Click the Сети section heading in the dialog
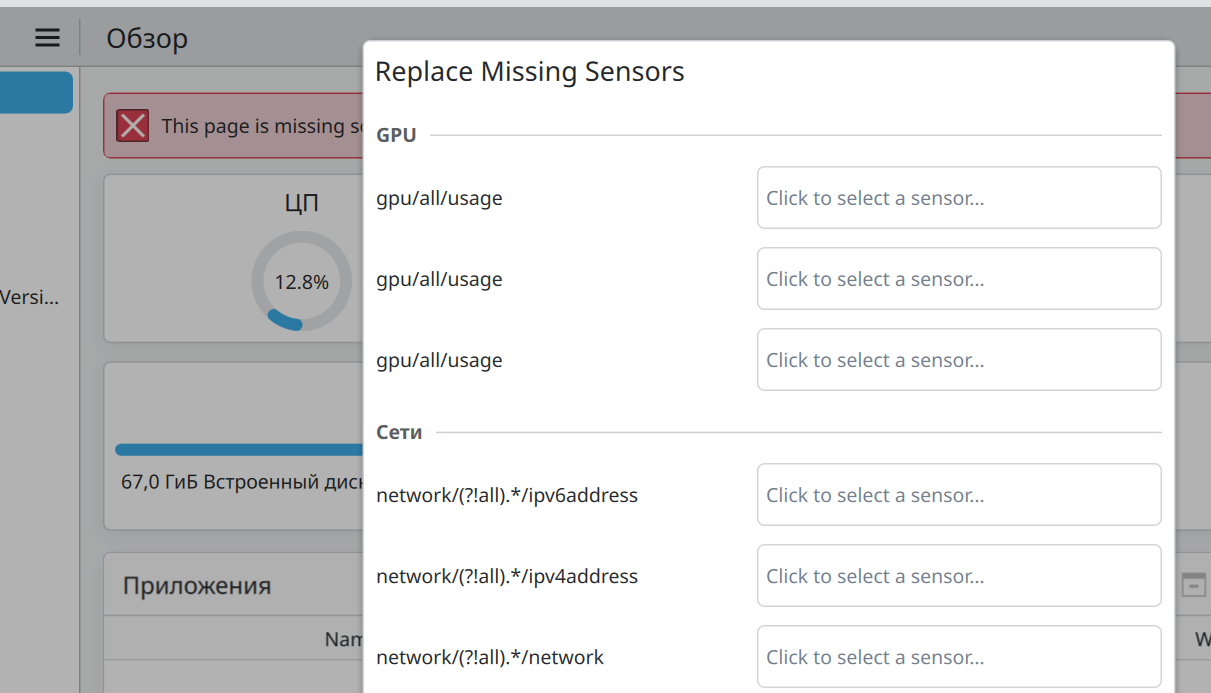Viewport: 1211px width, 693px height. [x=399, y=432]
